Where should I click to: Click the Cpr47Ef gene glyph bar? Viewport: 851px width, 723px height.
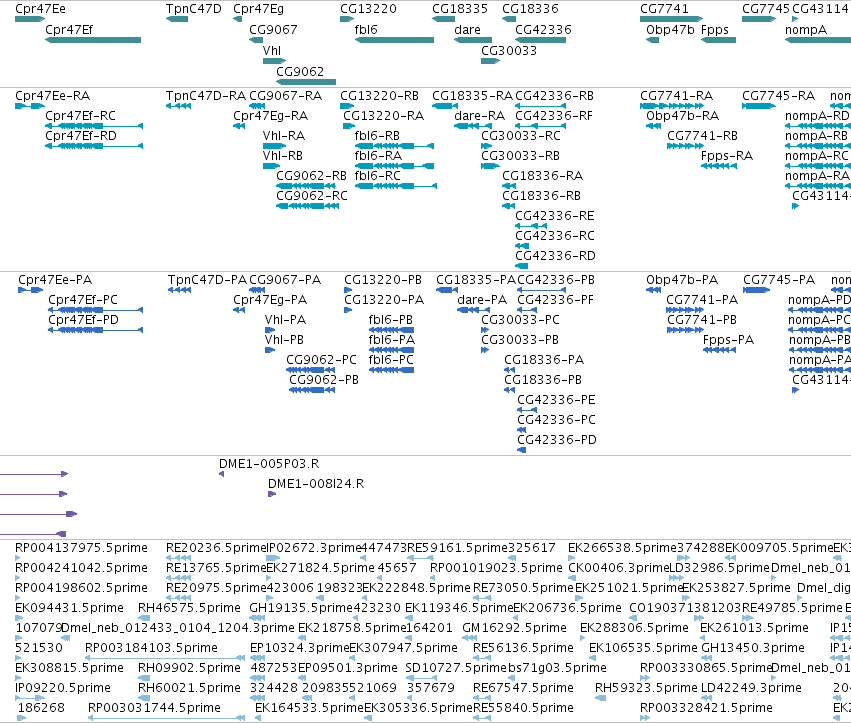click(x=93, y=40)
